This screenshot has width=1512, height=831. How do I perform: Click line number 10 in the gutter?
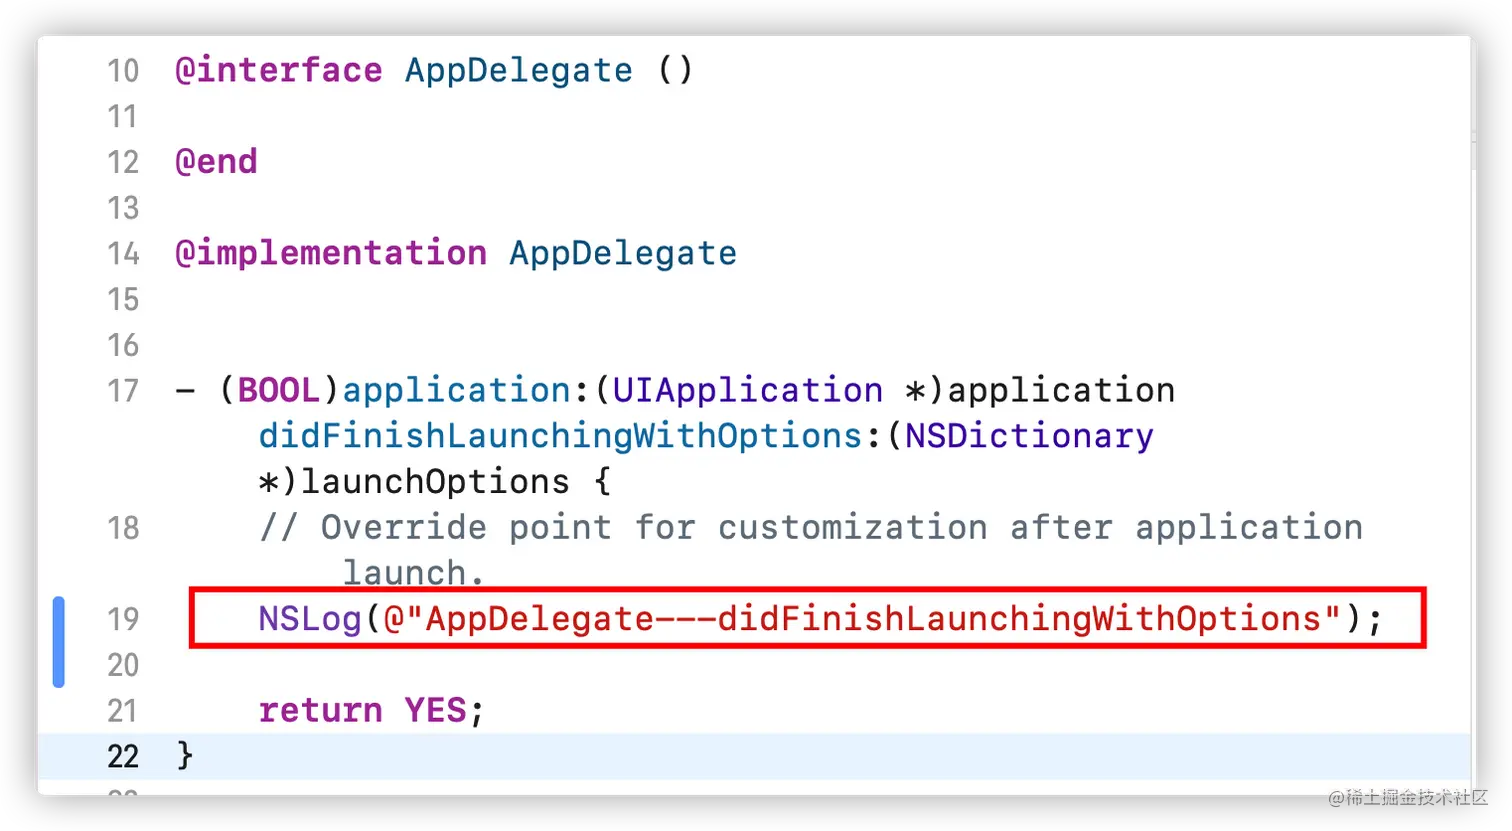[x=123, y=71]
